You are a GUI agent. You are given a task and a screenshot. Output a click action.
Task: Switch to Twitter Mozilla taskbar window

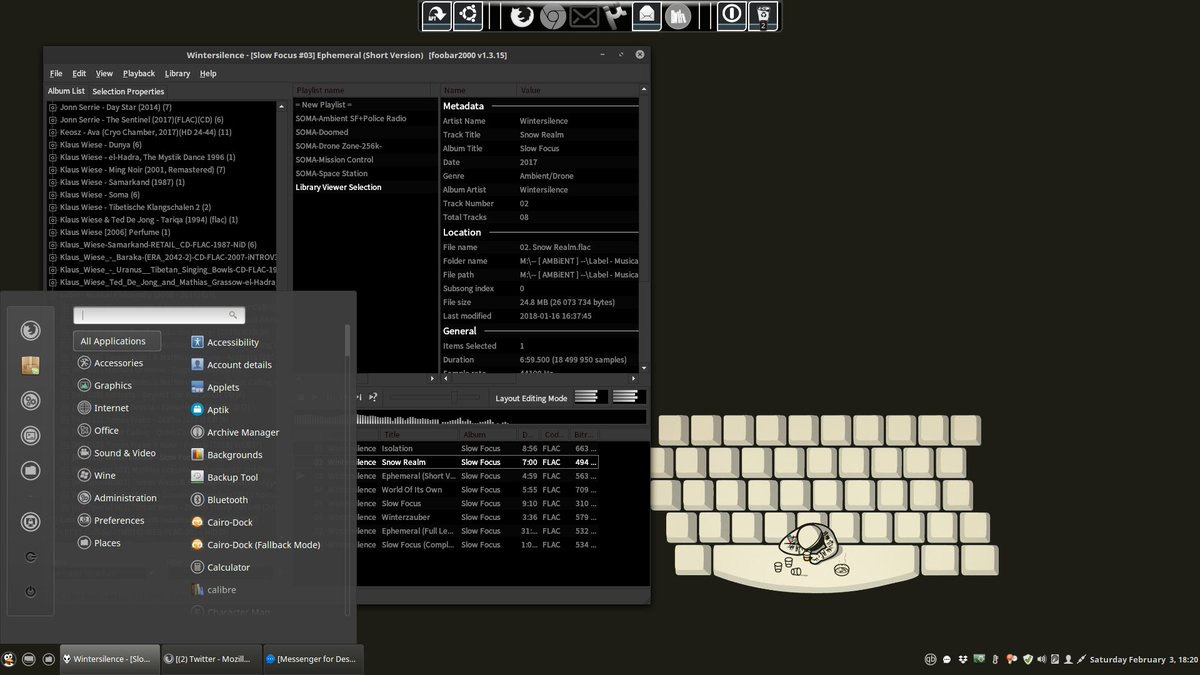point(210,659)
